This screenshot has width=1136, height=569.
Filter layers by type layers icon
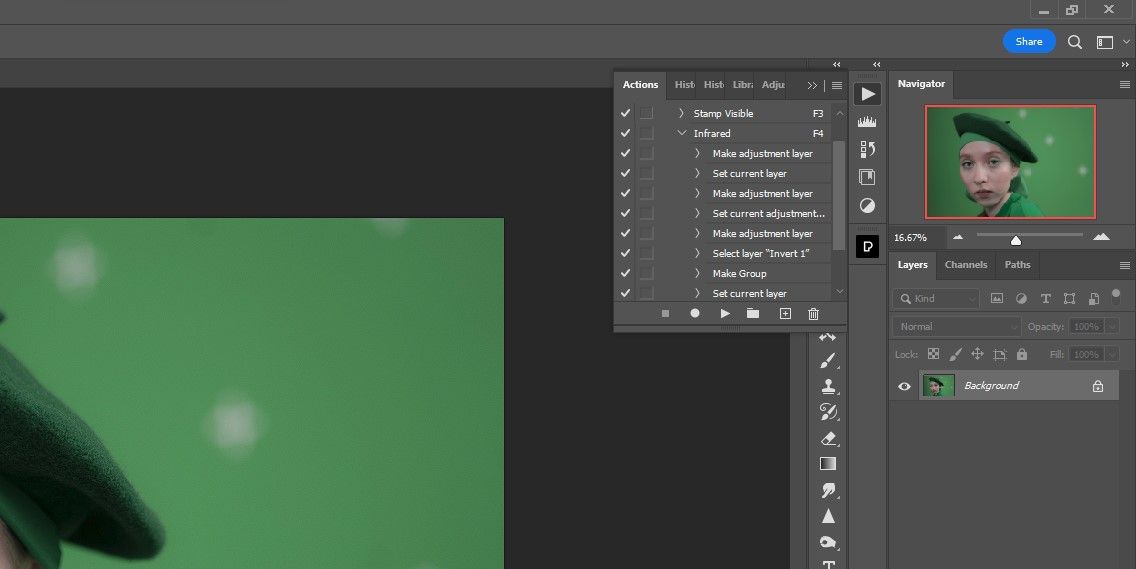pyautogui.click(x=1045, y=298)
